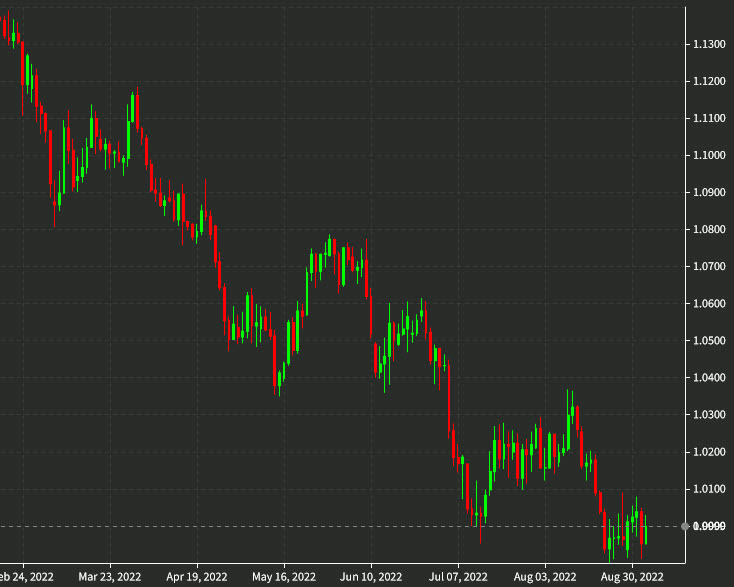Select the Aug 30, 2022 date label
The image size is (734, 587).
tap(631, 577)
